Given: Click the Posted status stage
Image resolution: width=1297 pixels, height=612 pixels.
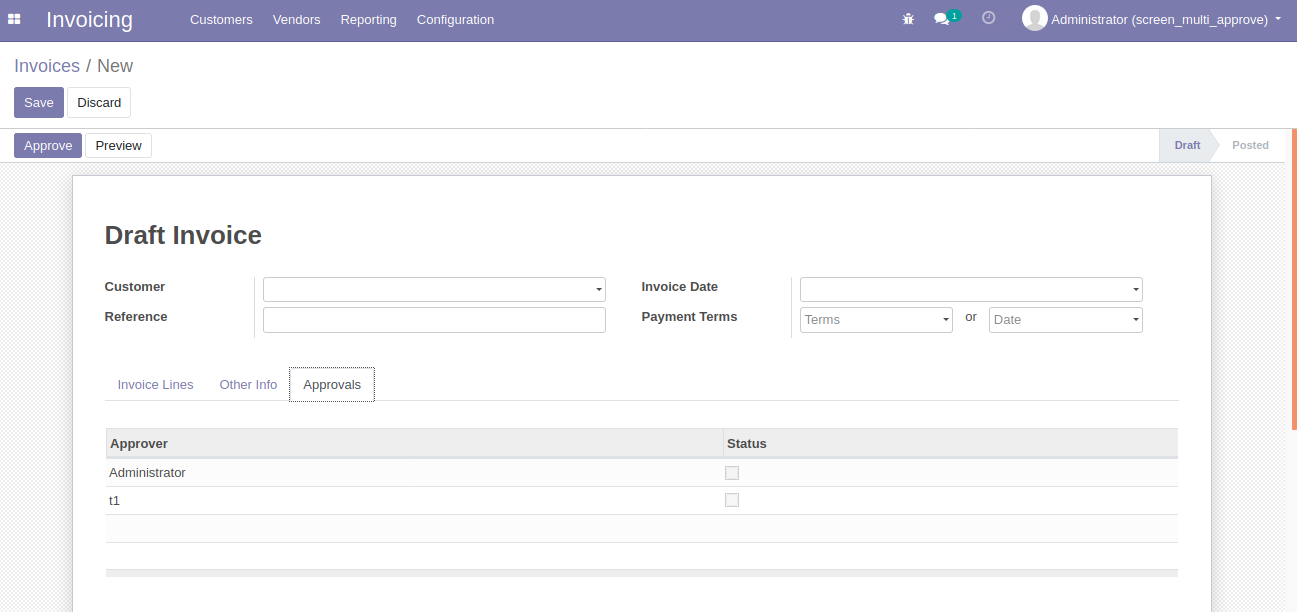Looking at the screenshot, I should click(x=1250, y=145).
